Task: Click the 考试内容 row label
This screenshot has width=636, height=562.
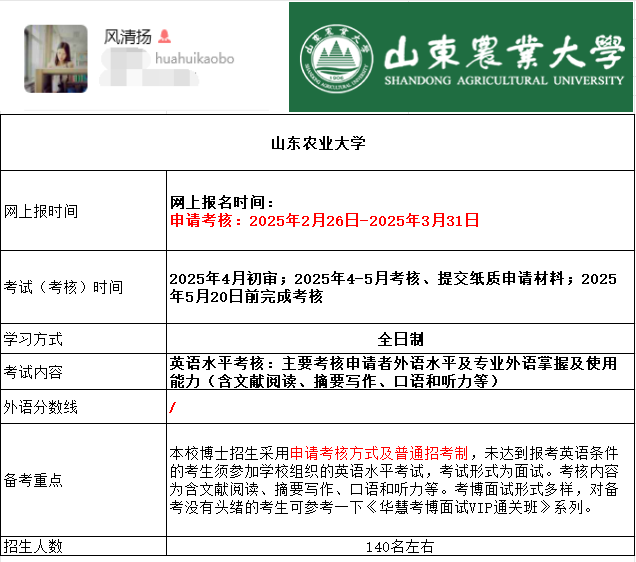Action: (33, 372)
